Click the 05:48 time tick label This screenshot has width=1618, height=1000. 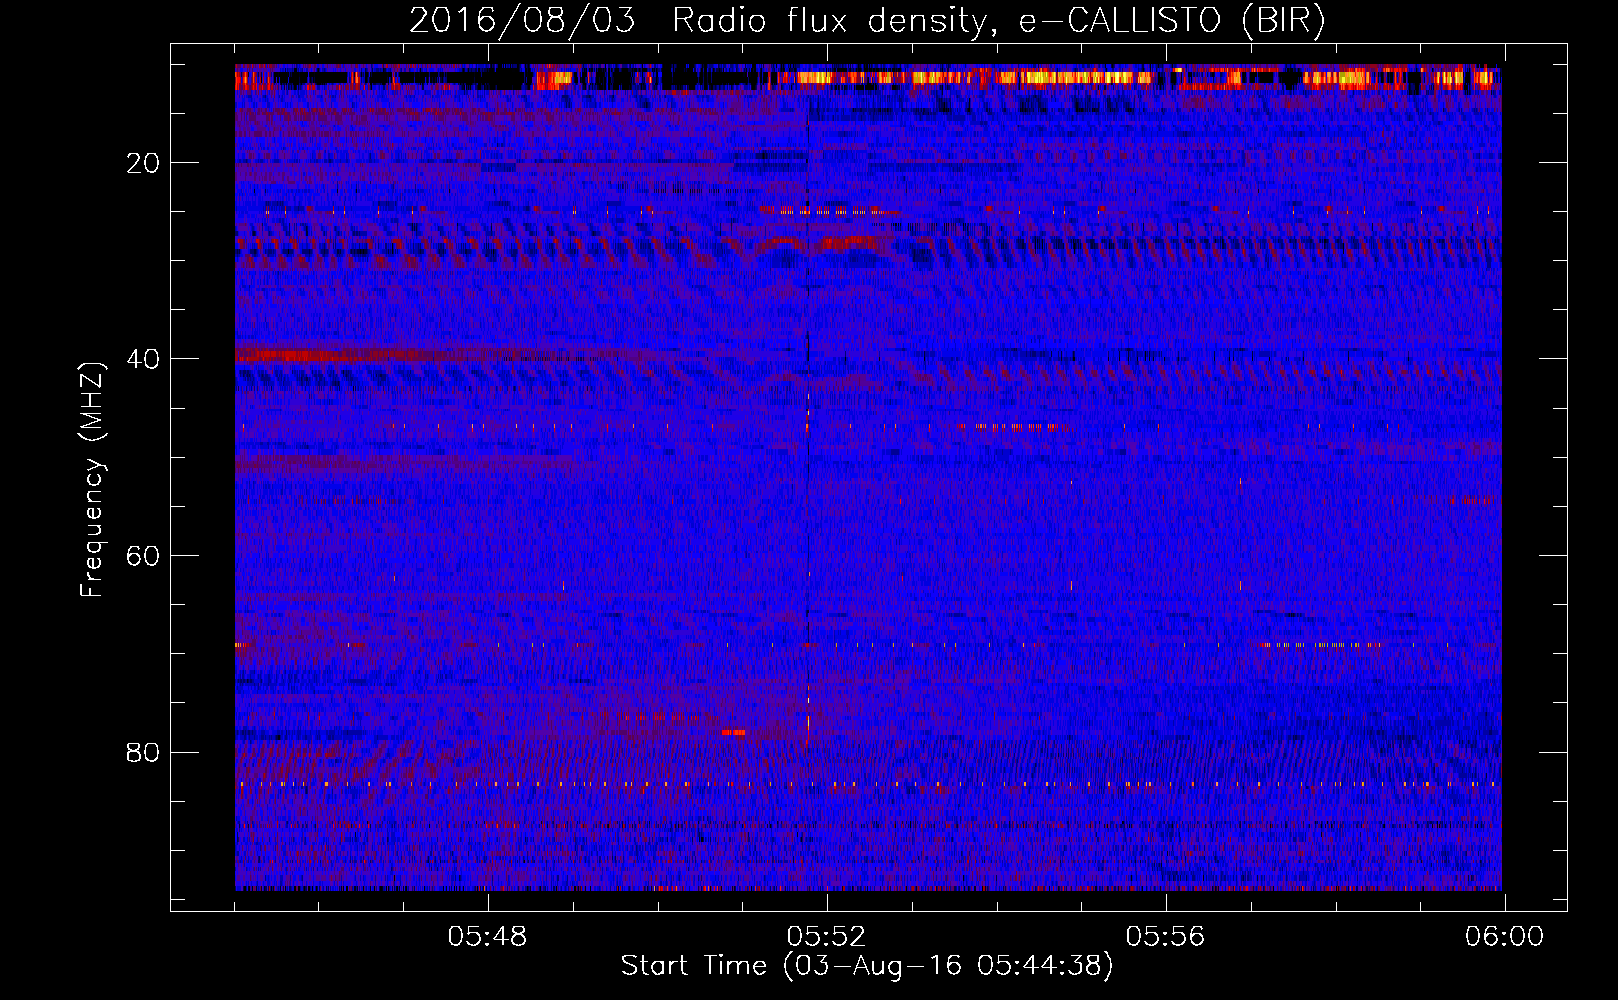(x=487, y=937)
